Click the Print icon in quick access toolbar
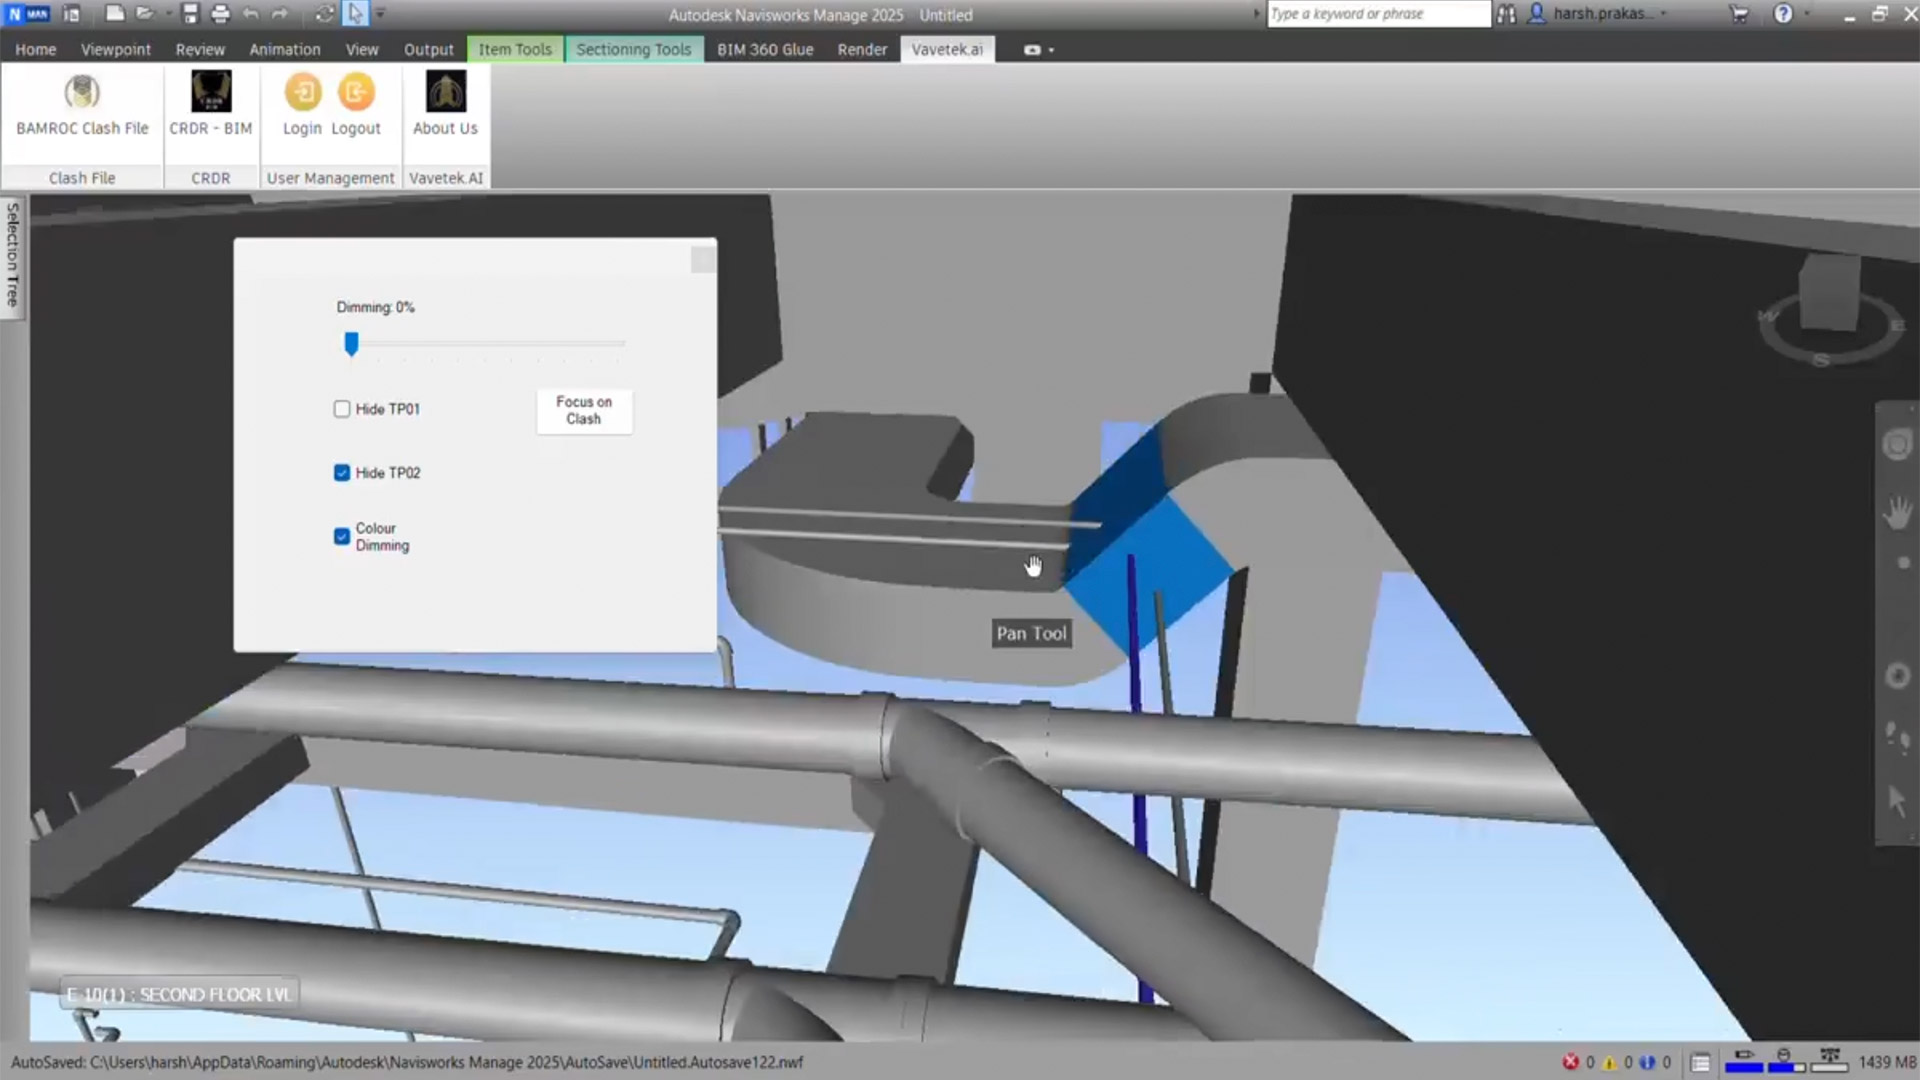The image size is (1920, 1080). click(x=220, y=14)
